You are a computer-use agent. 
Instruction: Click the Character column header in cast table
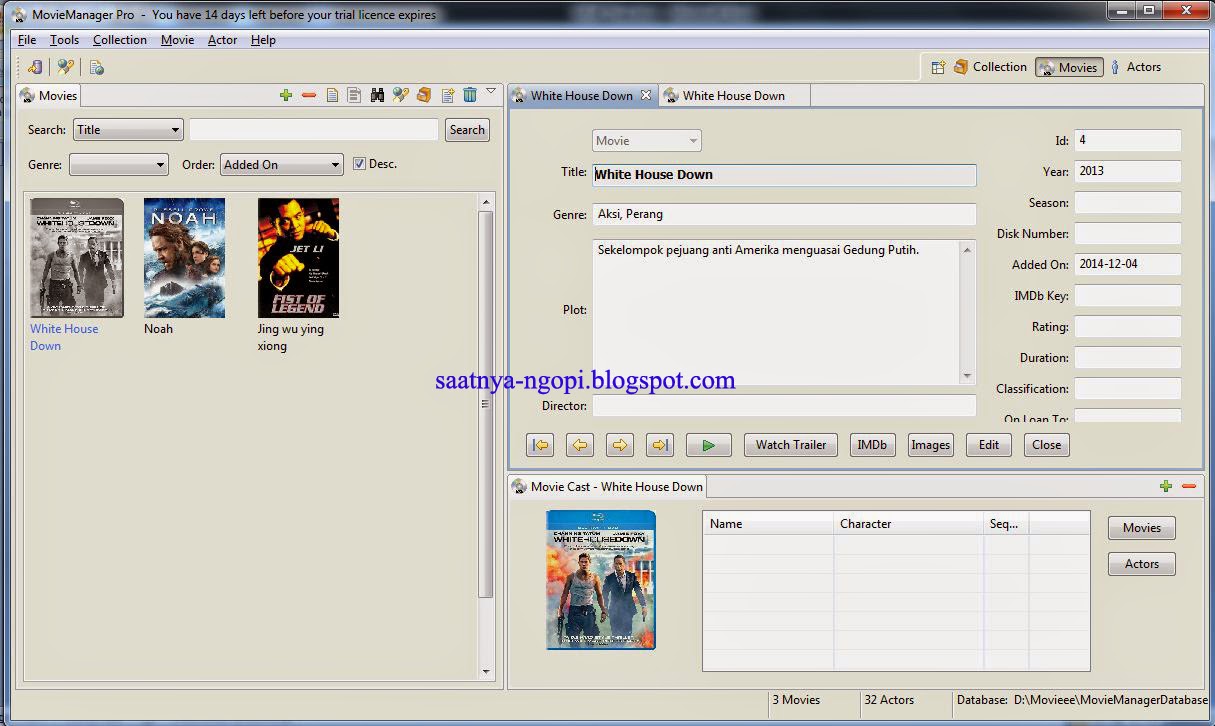tap(908, 523)
